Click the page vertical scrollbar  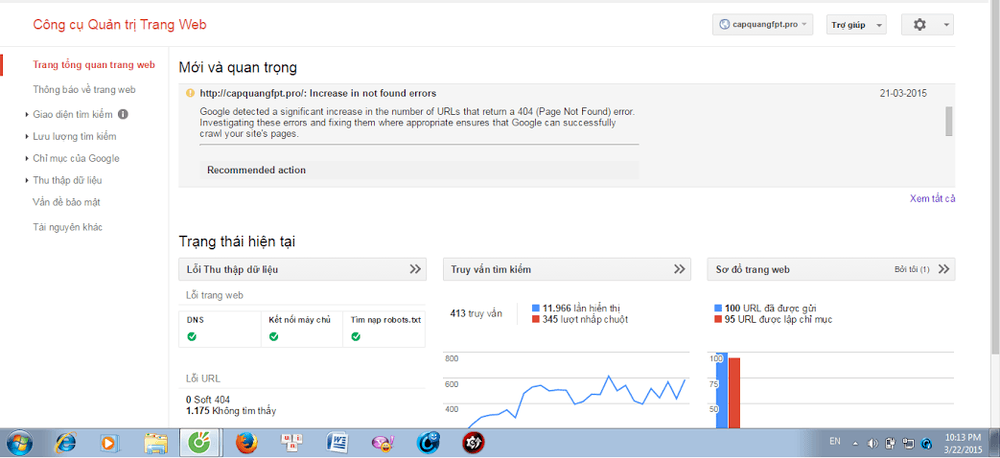(995, 179)
